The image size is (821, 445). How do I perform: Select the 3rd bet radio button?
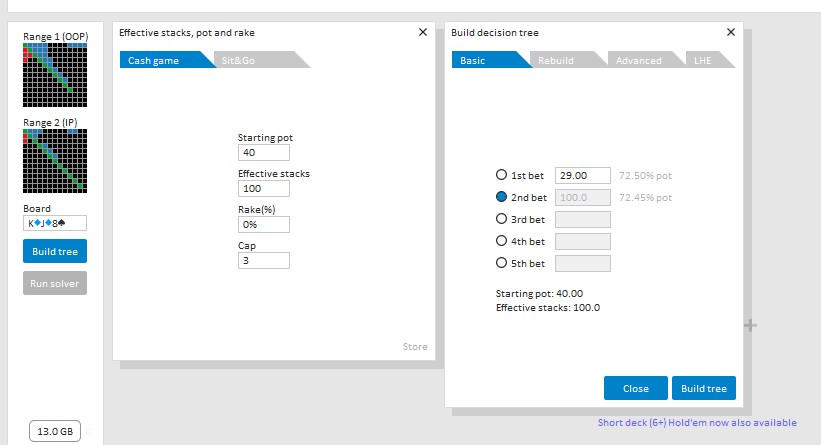(x=503, y=219)
